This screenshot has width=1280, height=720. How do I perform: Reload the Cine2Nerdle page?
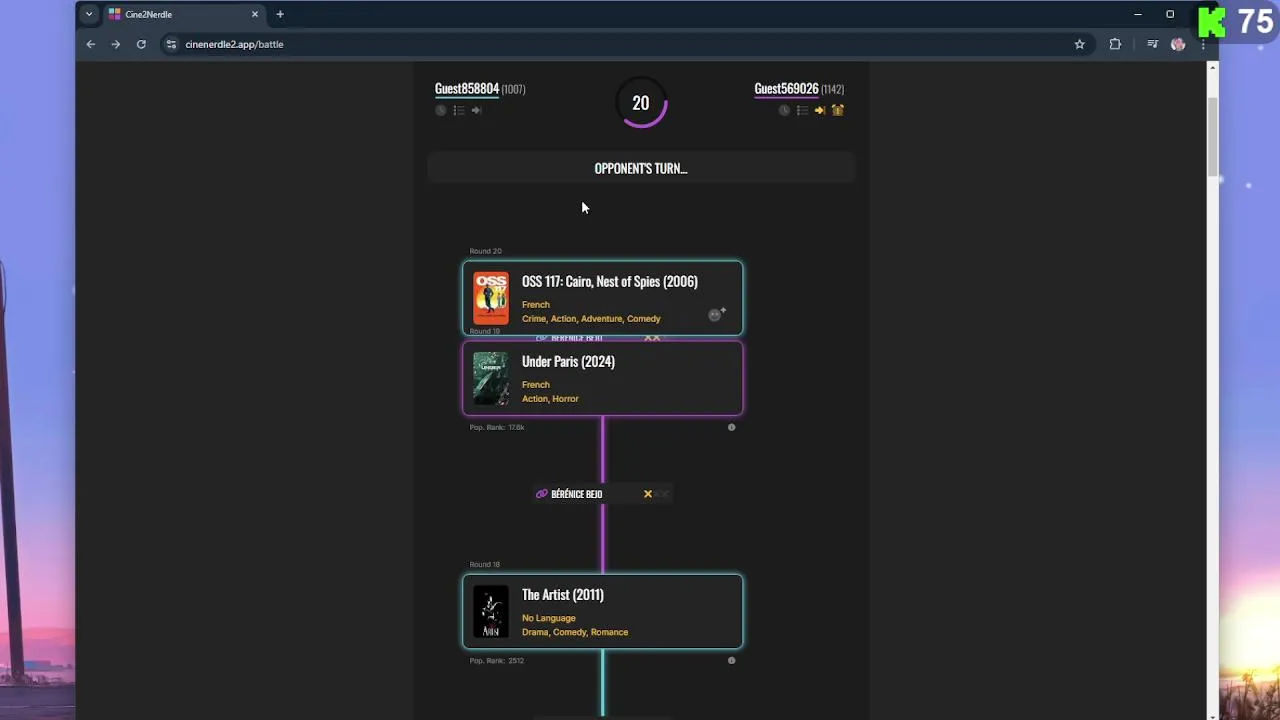pyautogui.click(x=141, y=44)
